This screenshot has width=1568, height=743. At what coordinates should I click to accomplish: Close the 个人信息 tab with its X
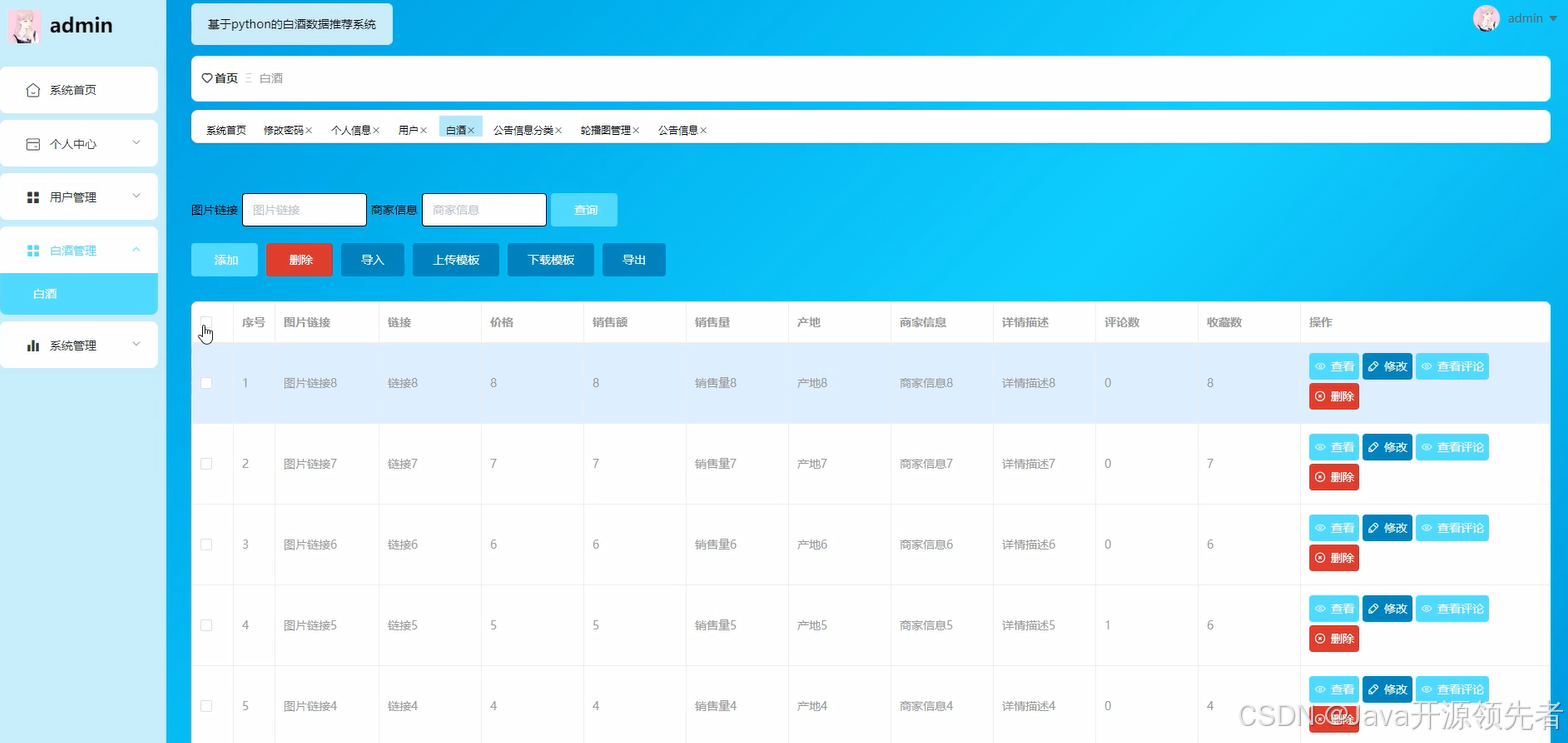(376, 130)
